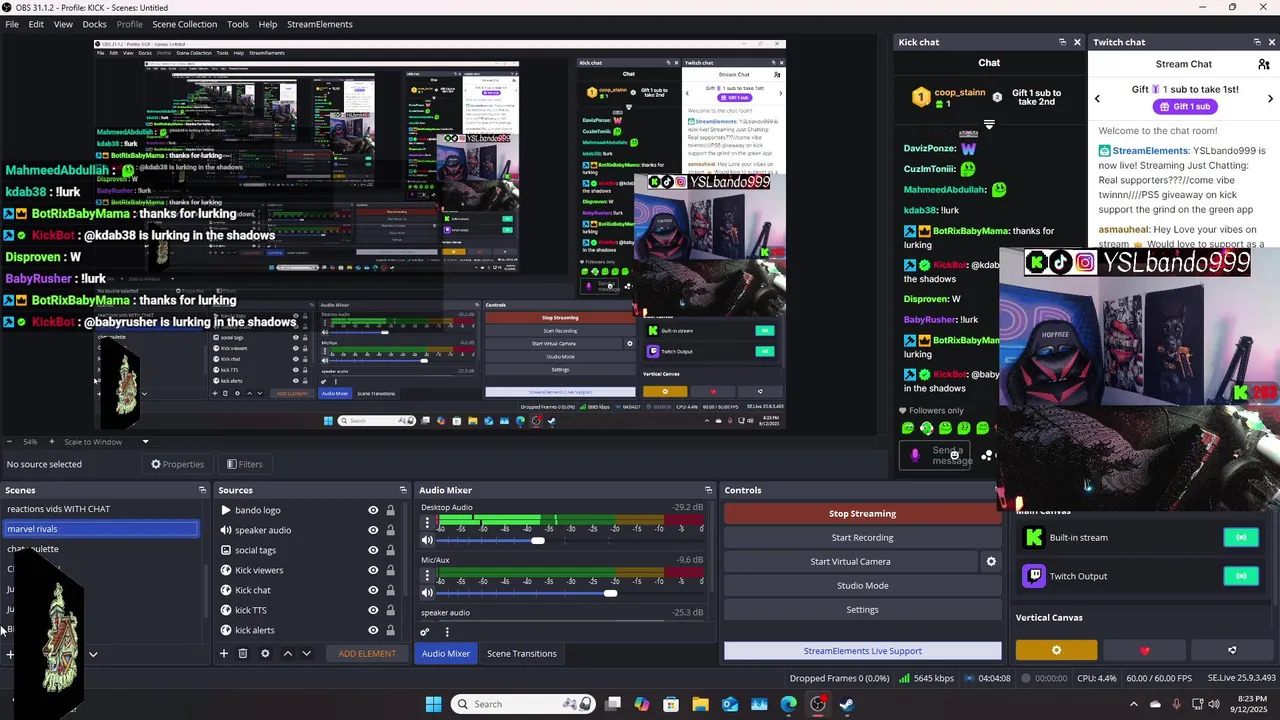Hide the bando logo source
This screenshot has height=720, width=1280.
[x=373, y=510]
